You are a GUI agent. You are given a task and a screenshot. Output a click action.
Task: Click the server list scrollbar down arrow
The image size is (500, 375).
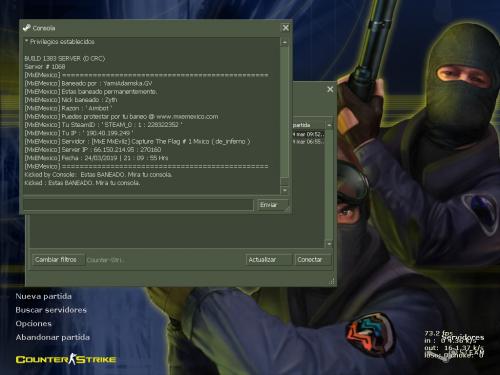coord(329,244)
